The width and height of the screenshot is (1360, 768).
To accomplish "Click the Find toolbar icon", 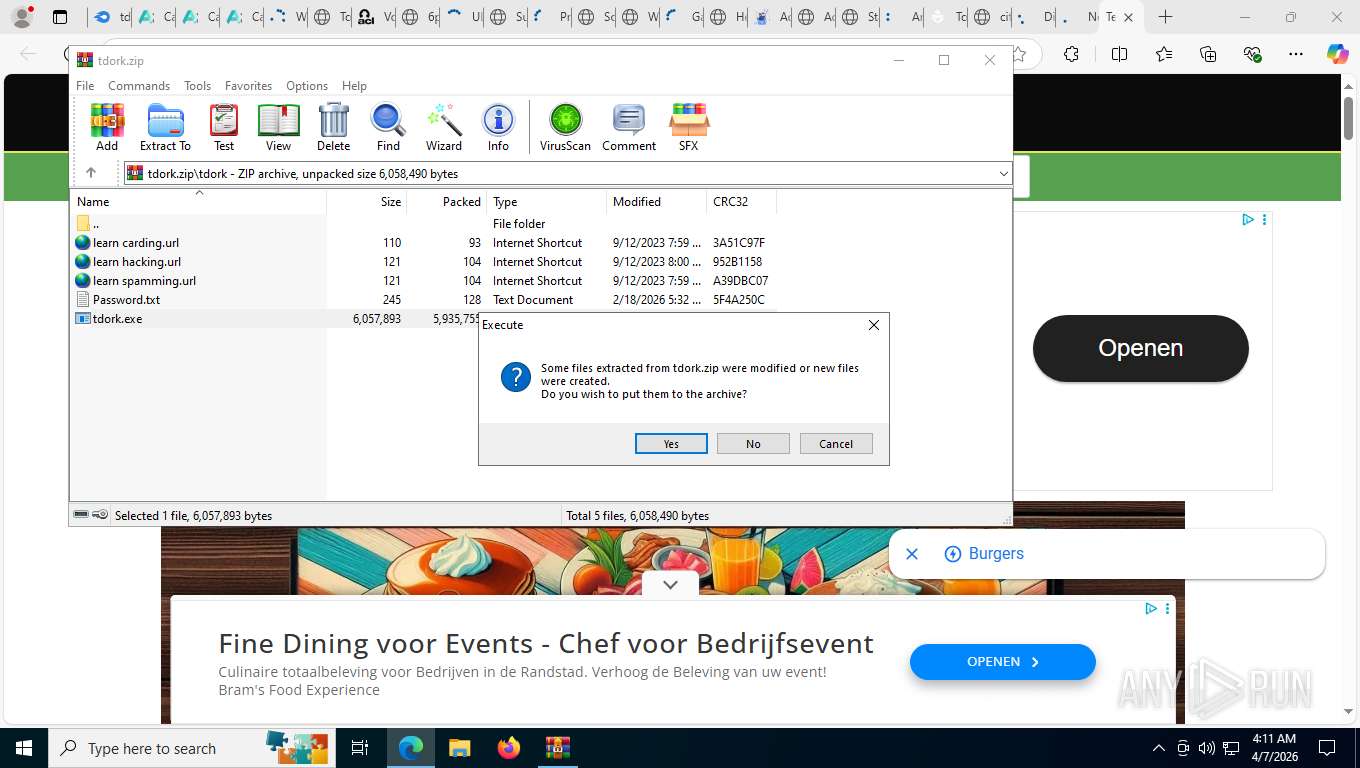I will pyautogui.click(x=388, y=127).
